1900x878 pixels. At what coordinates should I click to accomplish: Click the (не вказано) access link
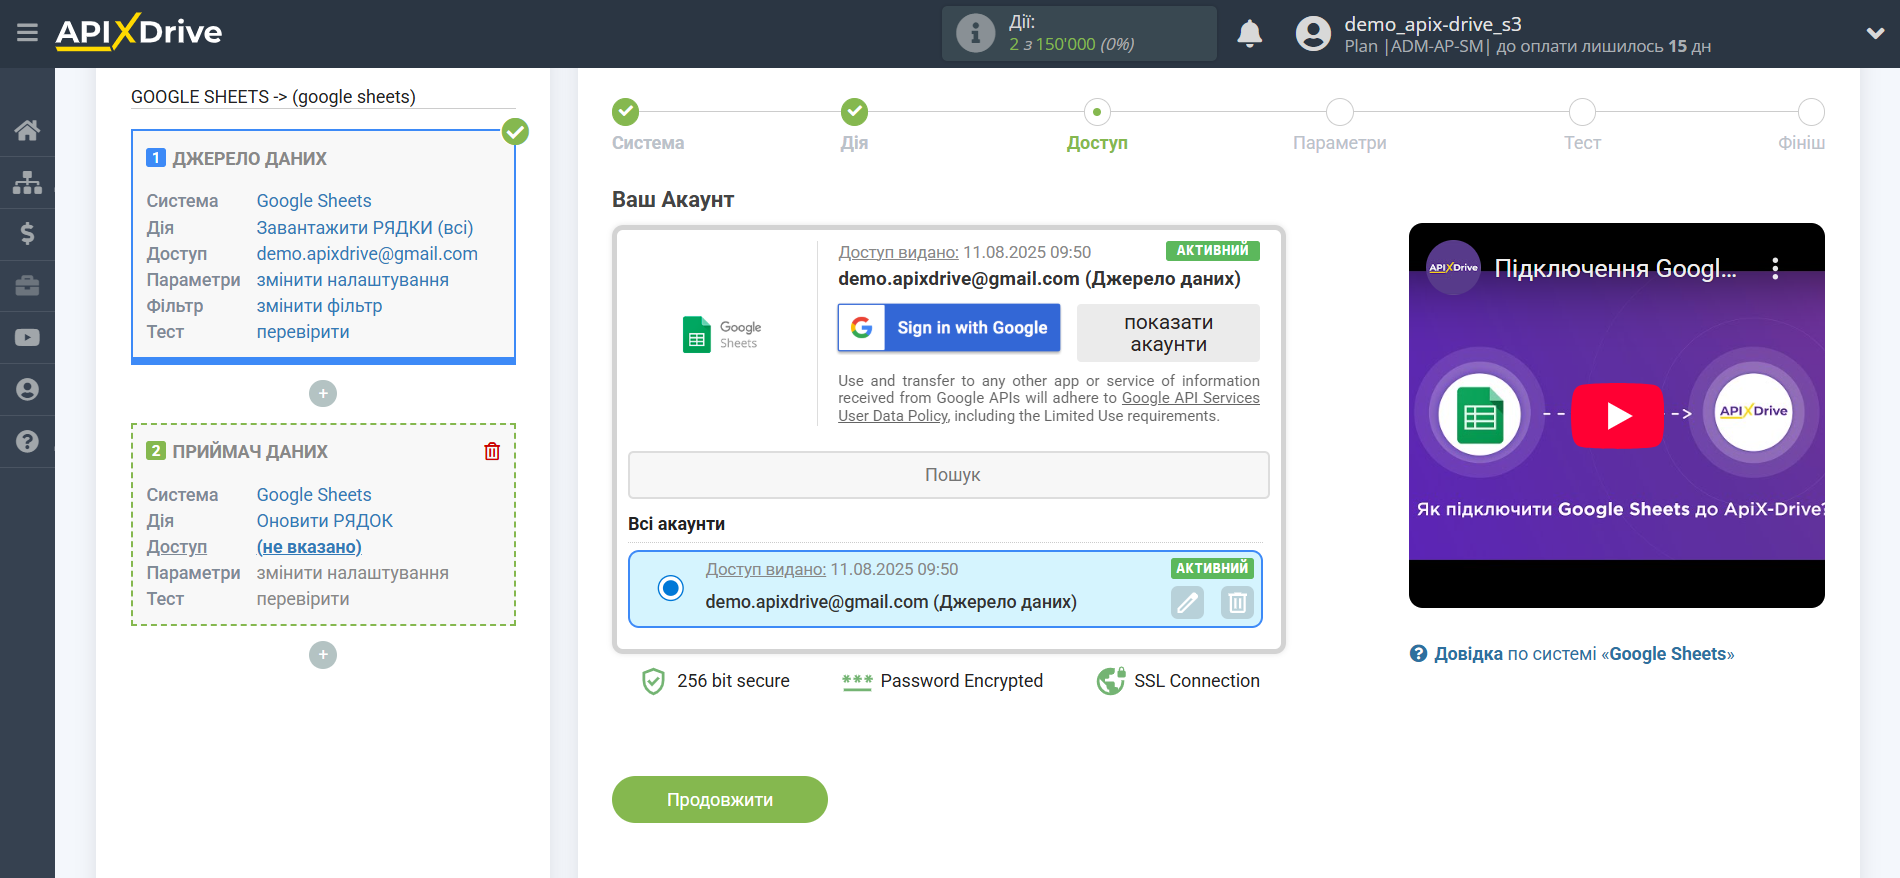pyautogui.click(x=309, y=547)
